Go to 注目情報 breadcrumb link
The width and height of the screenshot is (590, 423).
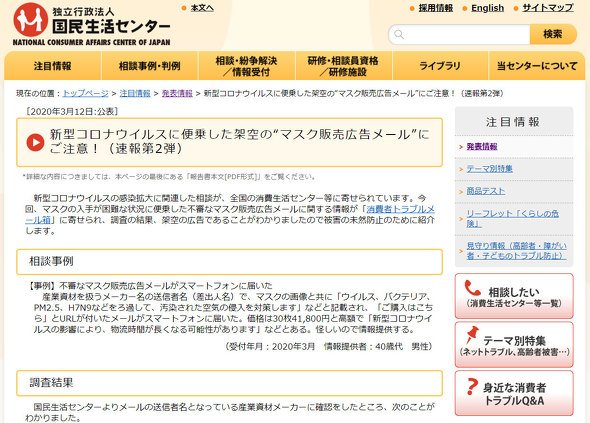(x=135, y=93)
